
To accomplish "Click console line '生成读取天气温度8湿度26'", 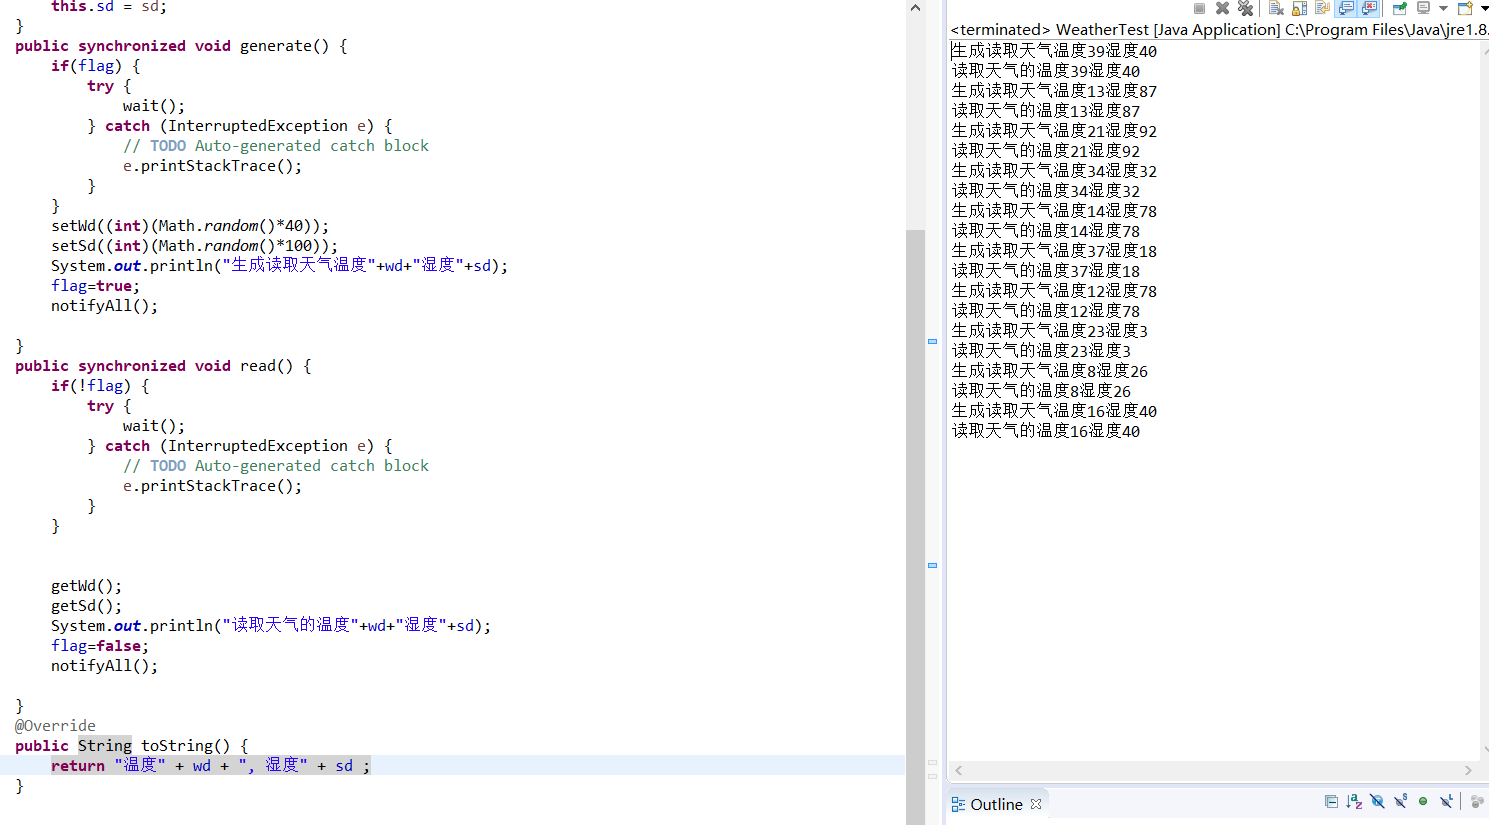I will click(x=1050, y=371).
